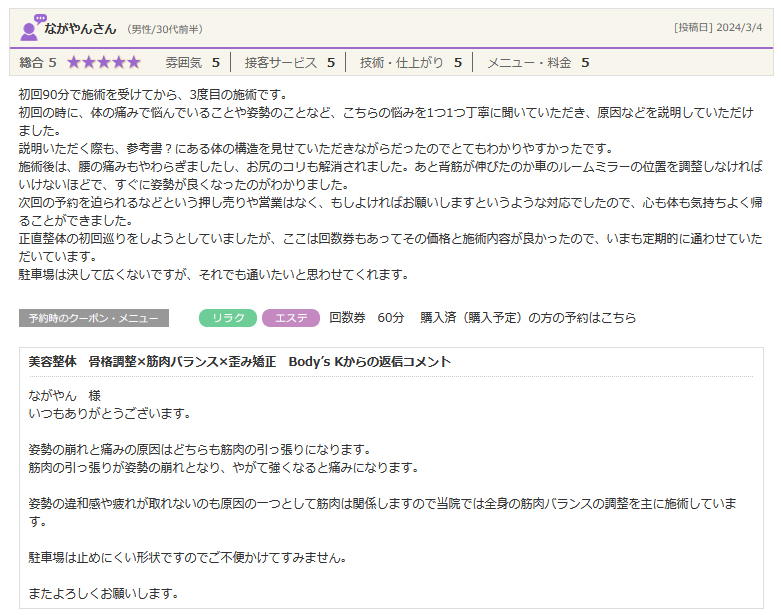Click the fifth (last) rating star
This screenshot has height=615, width=781.
134,62
